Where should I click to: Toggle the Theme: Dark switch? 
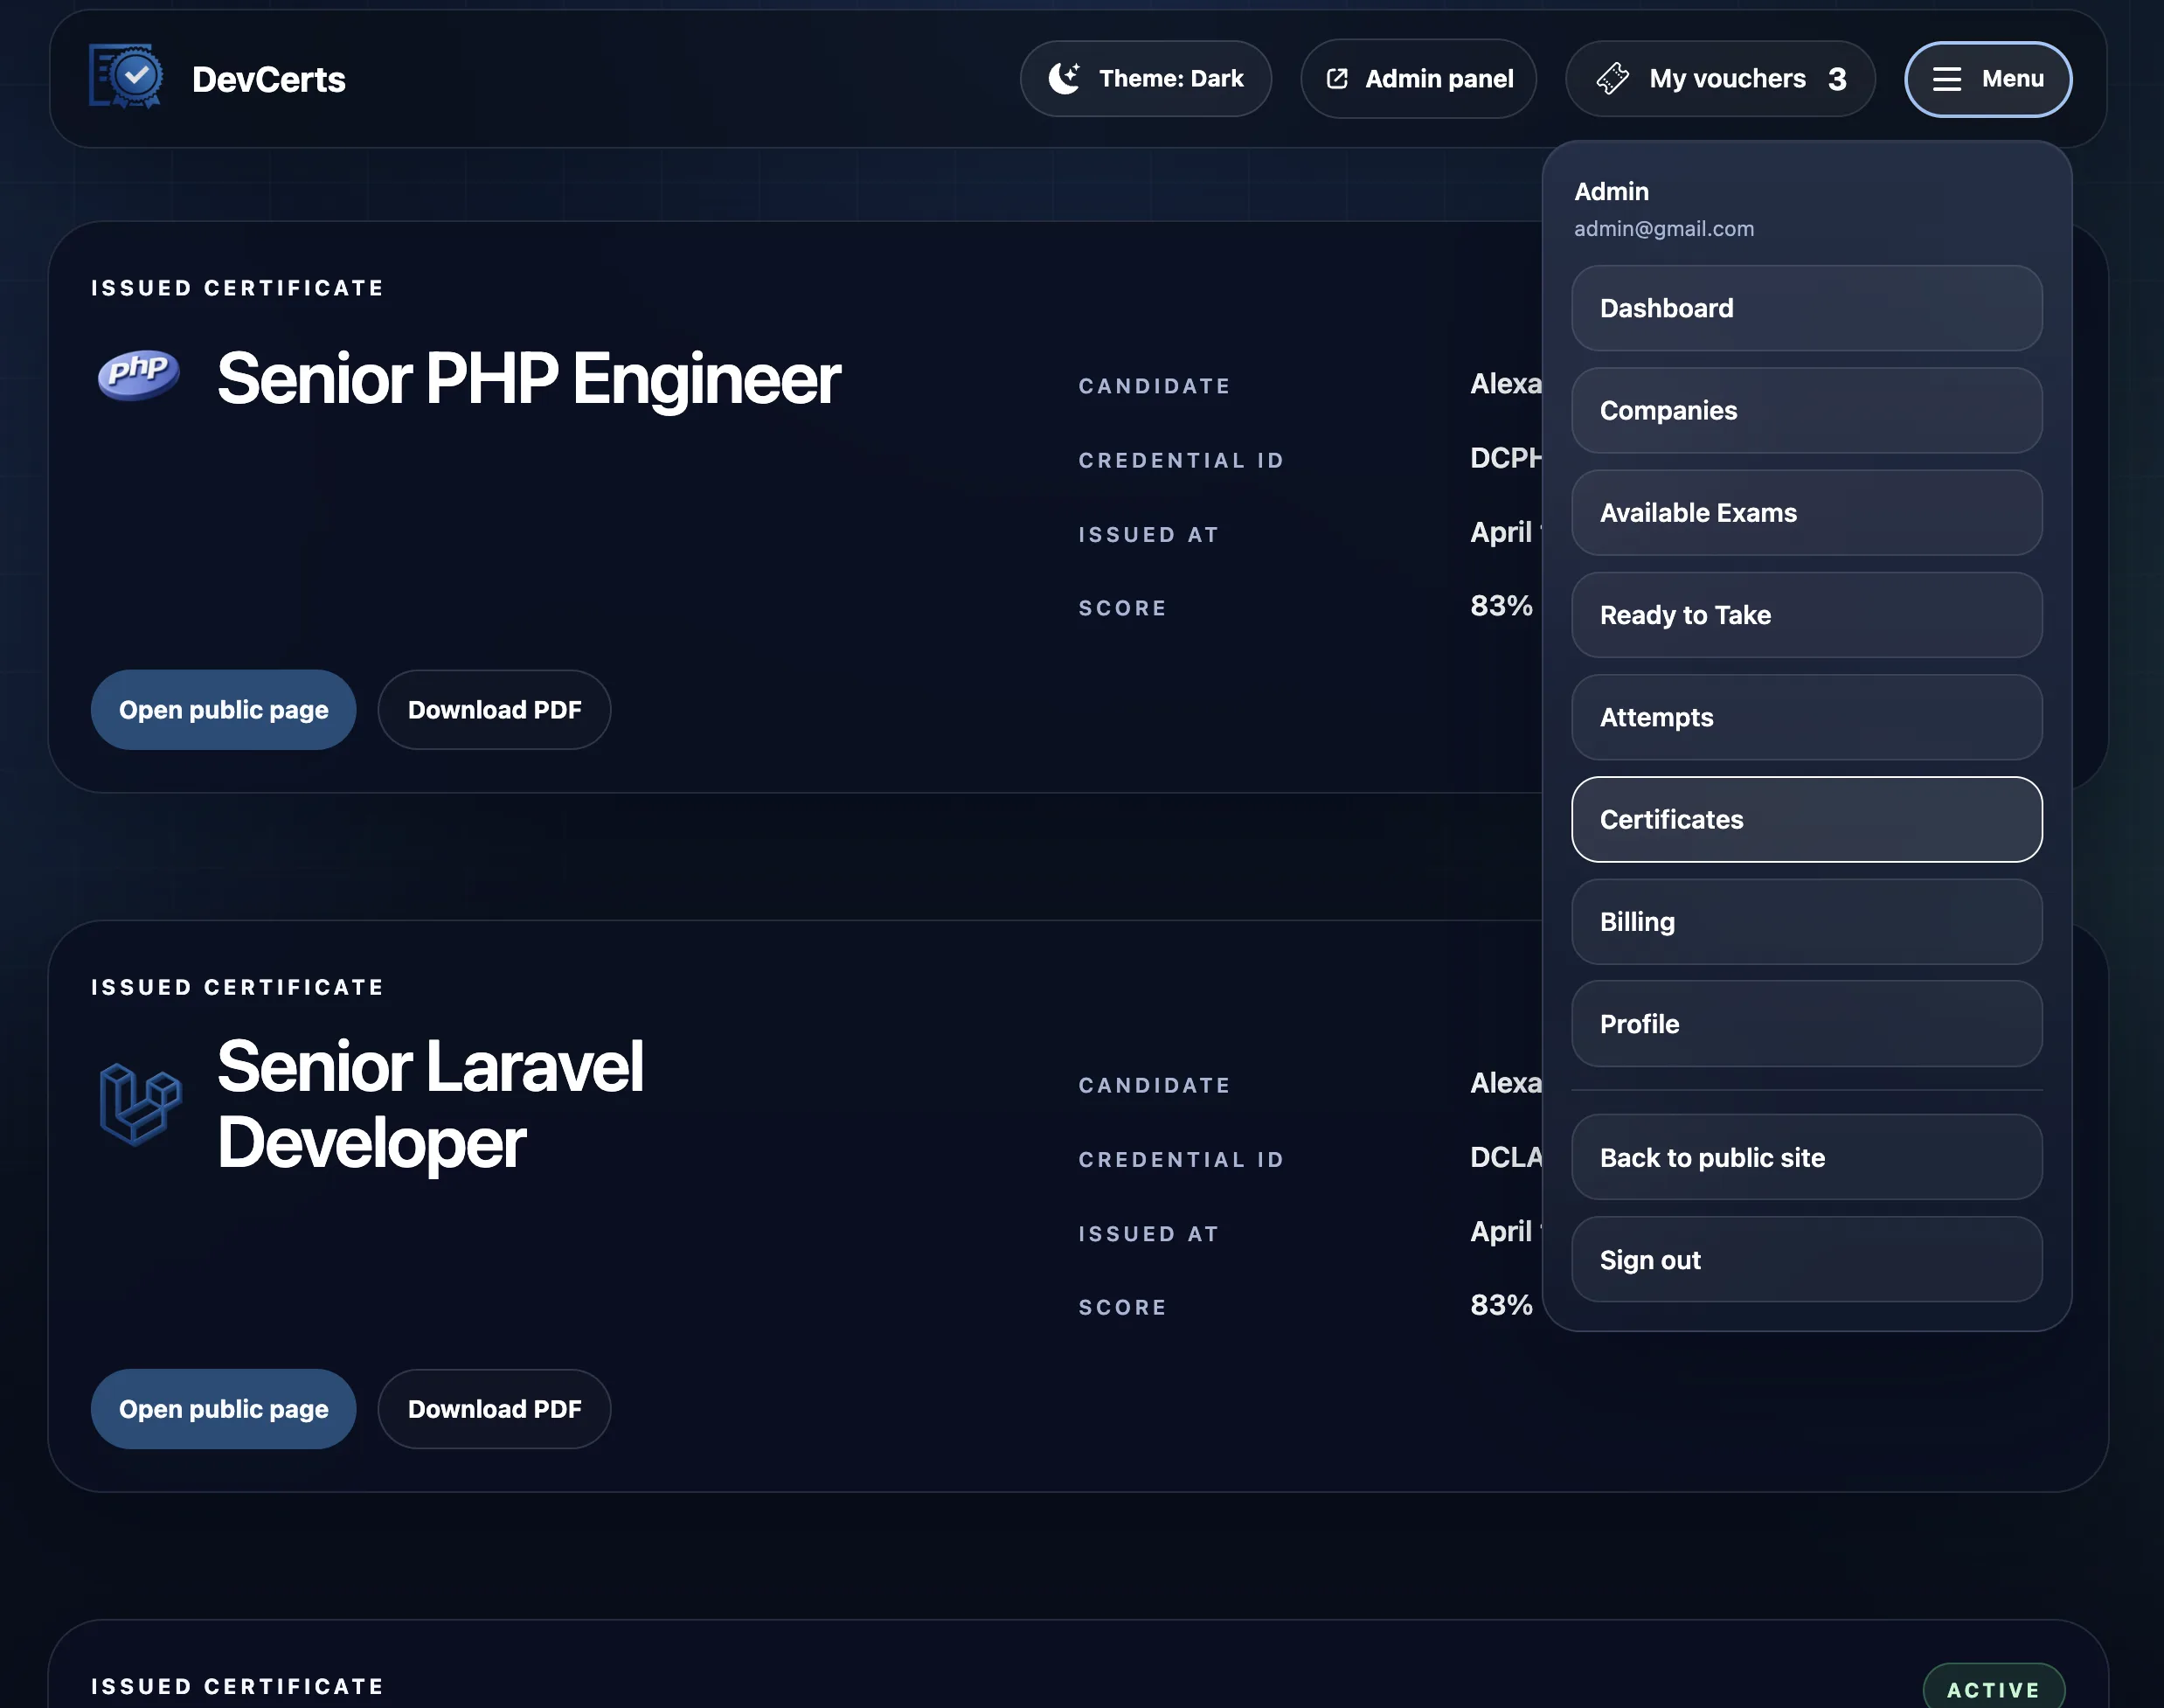[x=1145, y=79]
